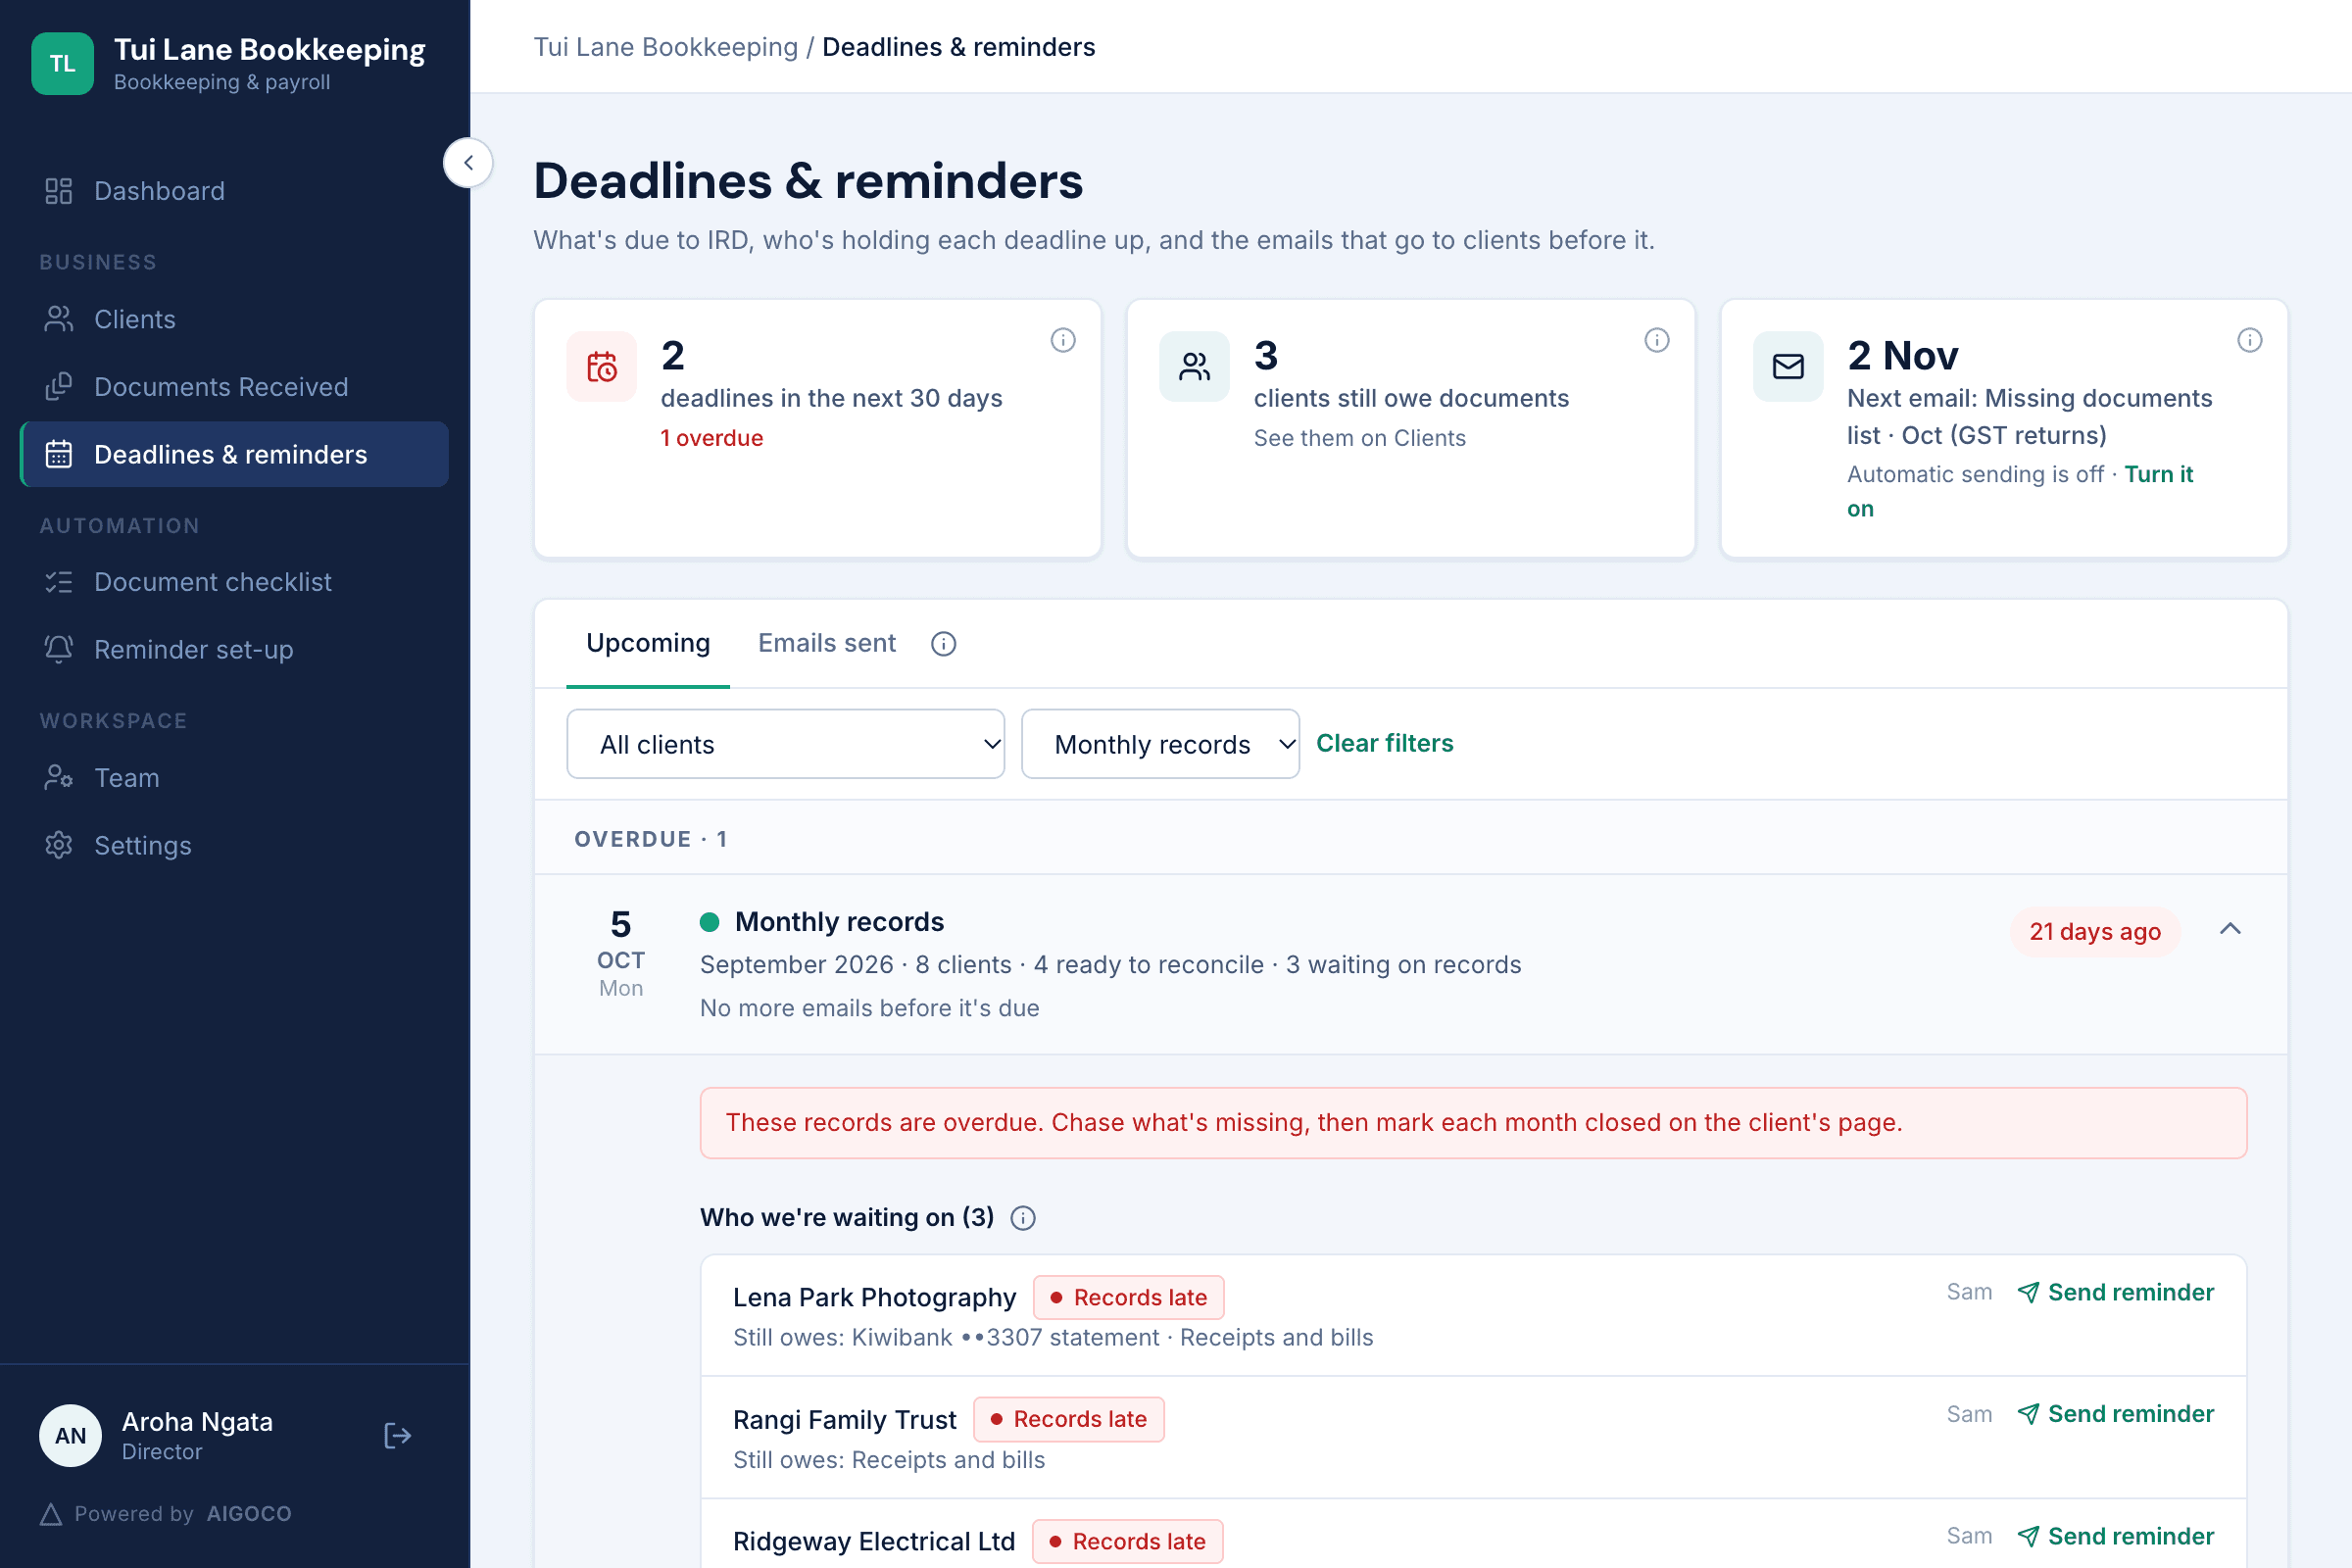Switch to the Emails sent tab
This screenshot has width=2352, height=1568.
pos(827,643)
